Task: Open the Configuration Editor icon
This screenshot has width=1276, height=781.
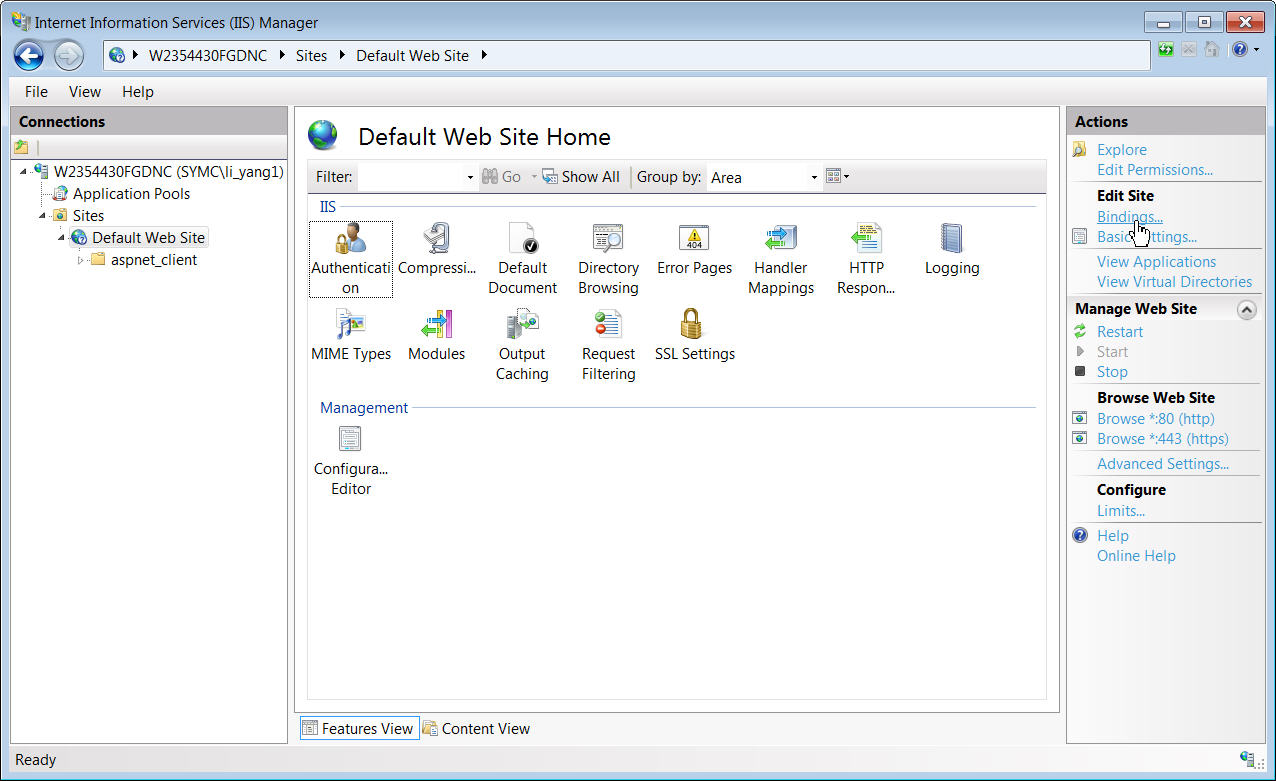Action: click(350, 441)
